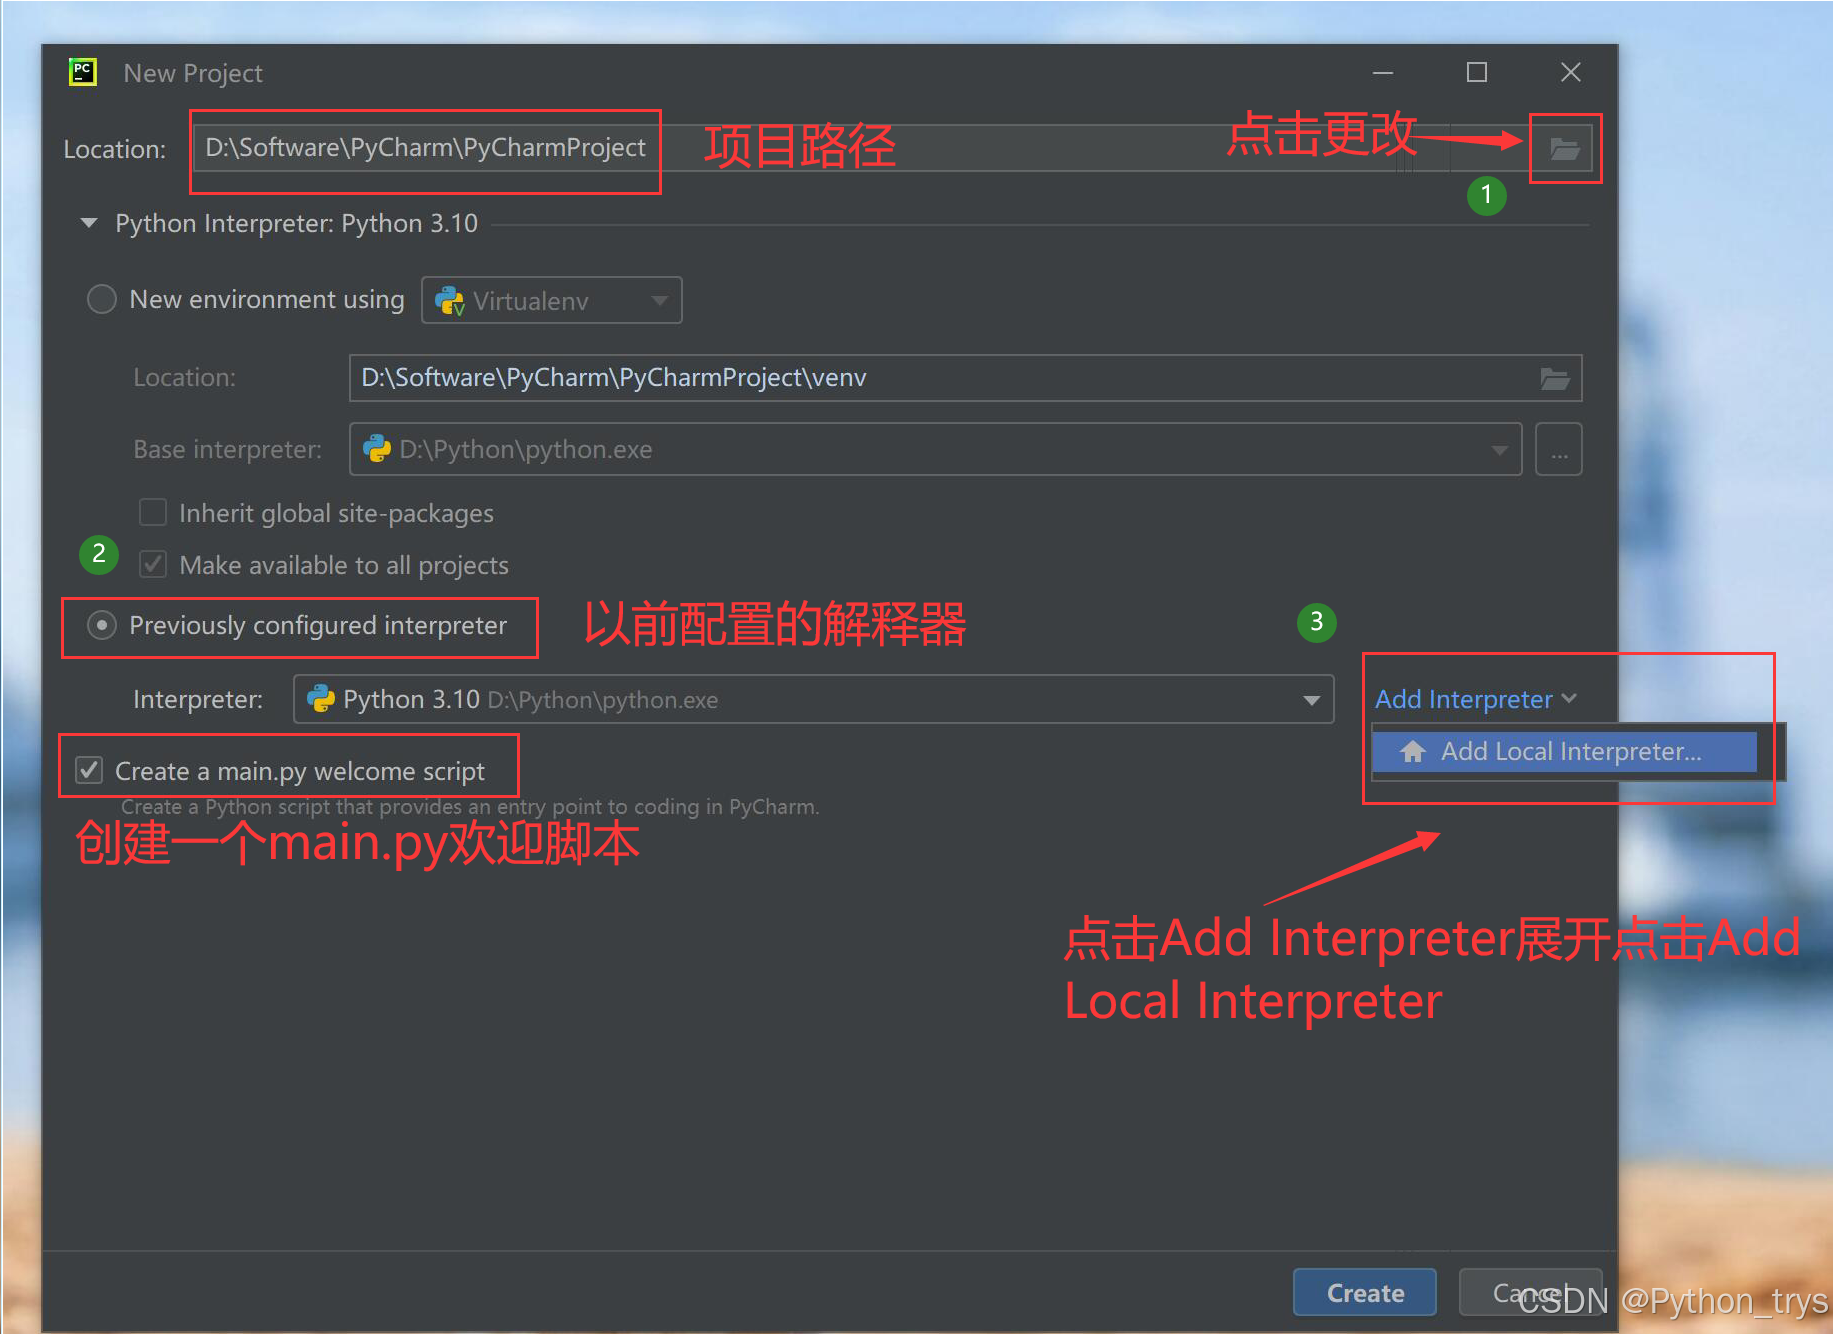Click the Virtualenv Python icon
1834x1334 pixels.
(x=450, y=301)
